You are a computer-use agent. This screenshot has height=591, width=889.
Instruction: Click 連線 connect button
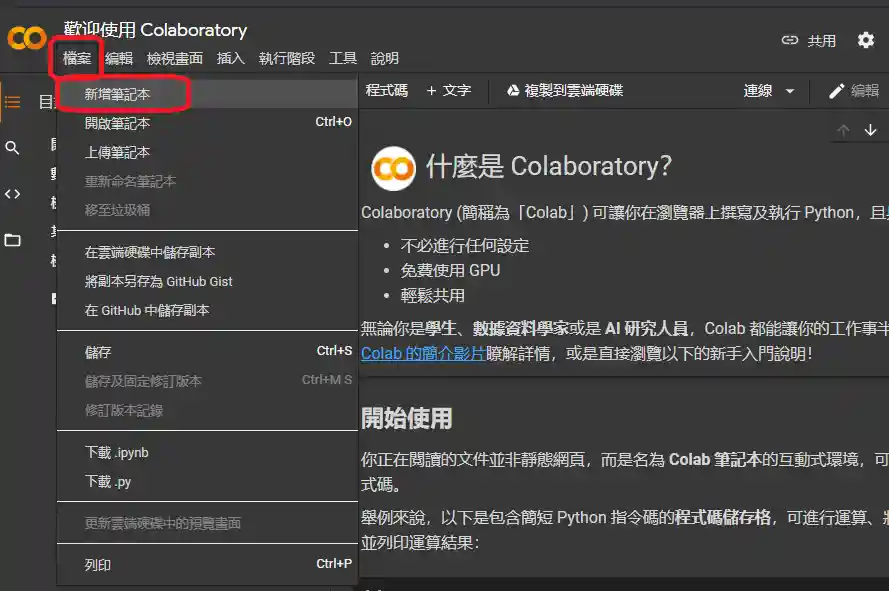[757, 91]
